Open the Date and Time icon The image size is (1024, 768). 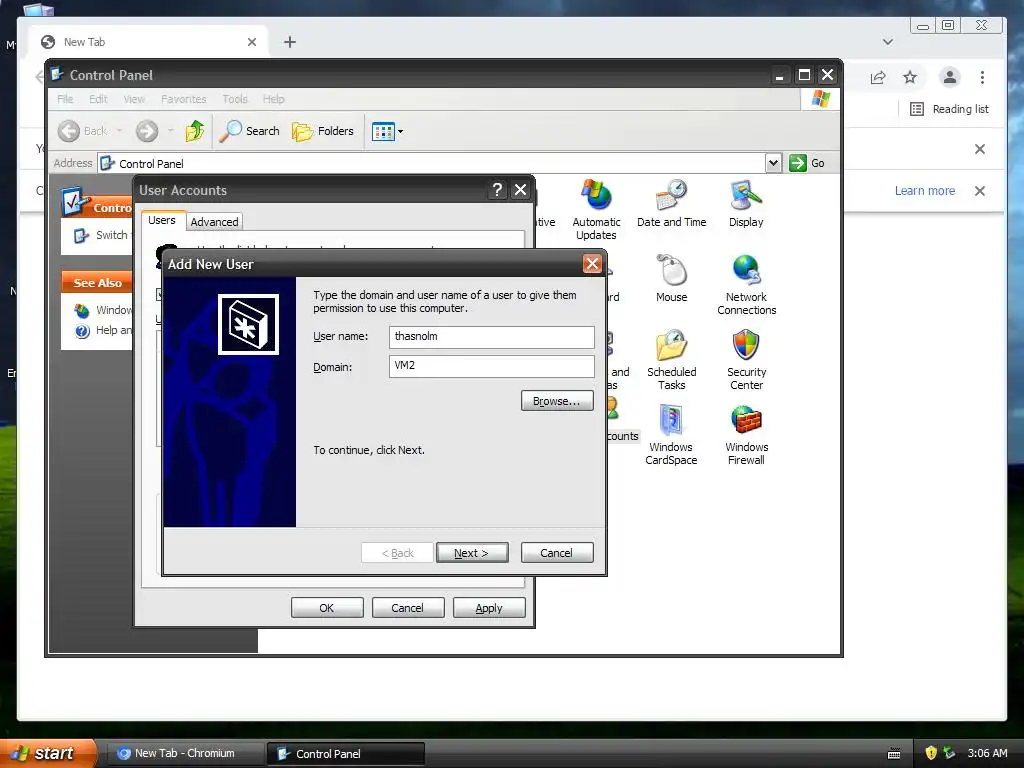[671, 204]
